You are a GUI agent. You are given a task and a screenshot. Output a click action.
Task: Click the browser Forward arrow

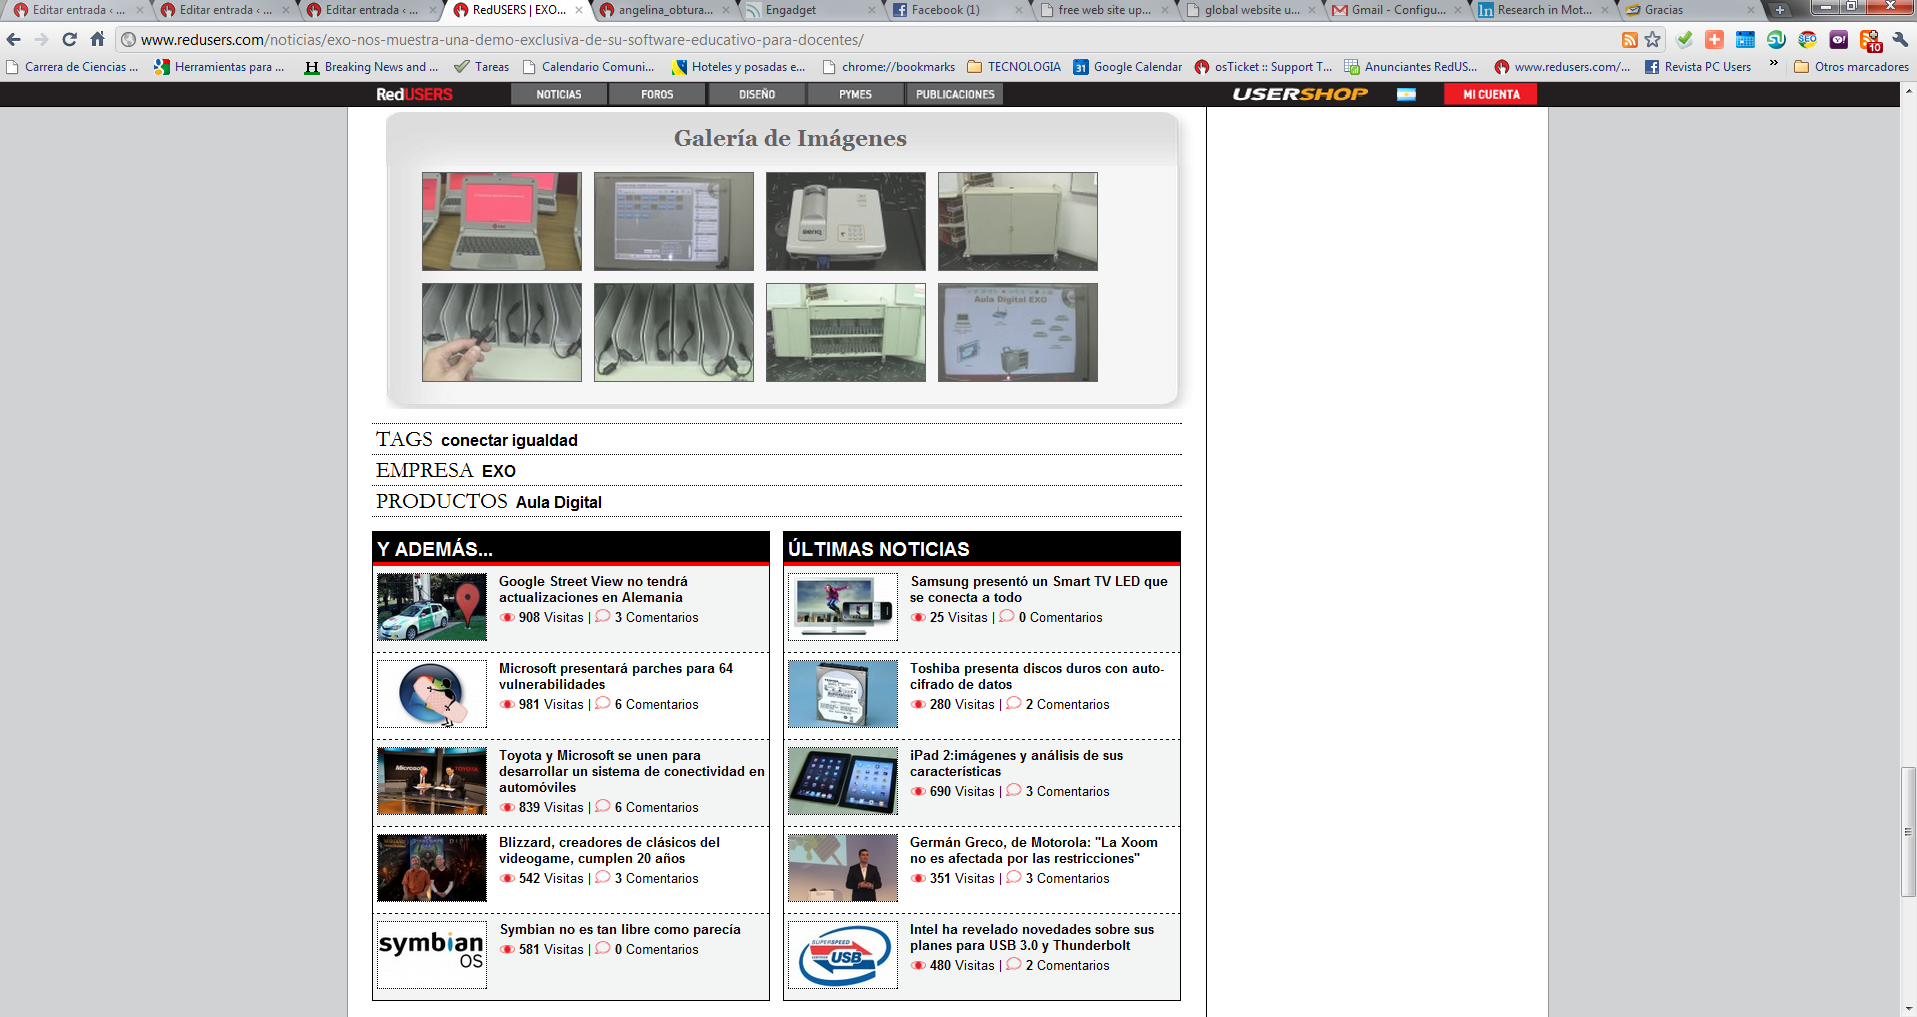(41, 40)
